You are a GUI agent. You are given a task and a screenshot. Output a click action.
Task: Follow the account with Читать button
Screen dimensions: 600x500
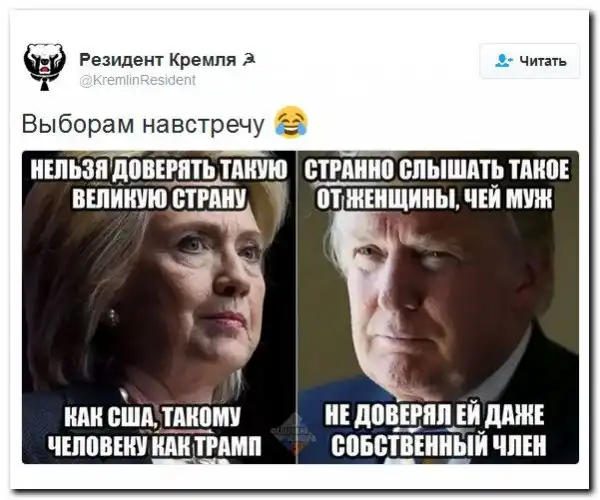pyautogui.click(x=530, y=61)
